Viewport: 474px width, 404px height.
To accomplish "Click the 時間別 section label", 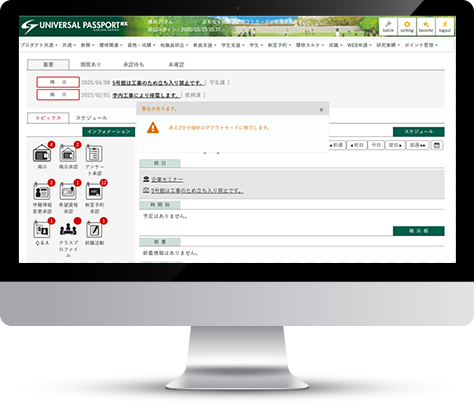I will (160, 205).
